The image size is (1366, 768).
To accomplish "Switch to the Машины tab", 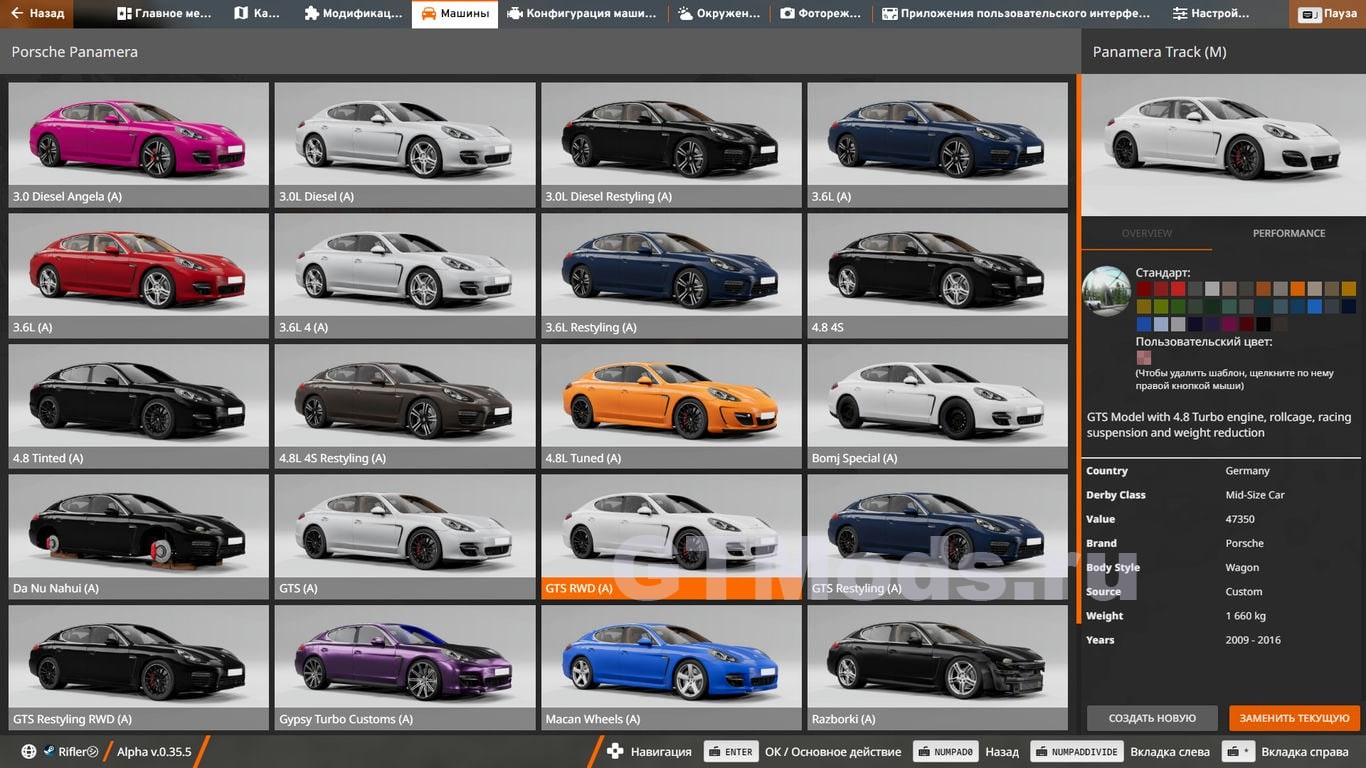I will 455,14.
